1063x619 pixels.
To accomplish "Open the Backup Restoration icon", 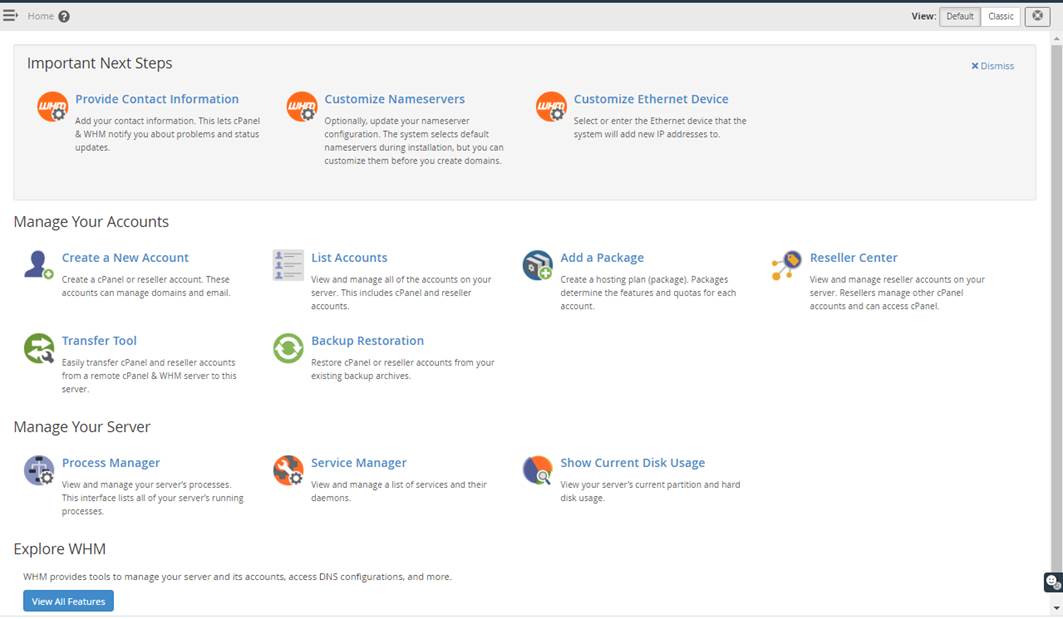I will 287,348.
